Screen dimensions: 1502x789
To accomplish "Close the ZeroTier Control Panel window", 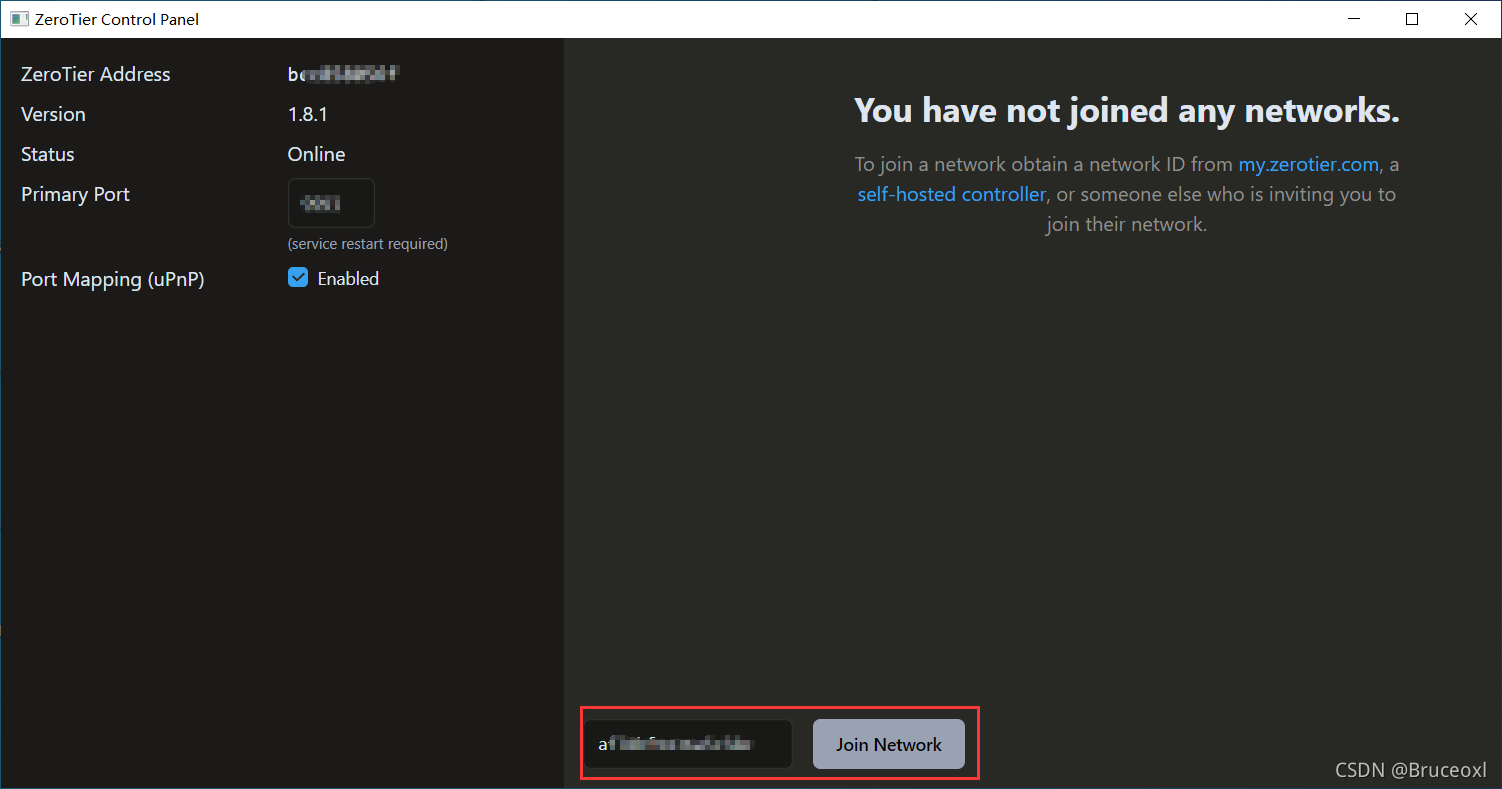I will coord(1471,19).
